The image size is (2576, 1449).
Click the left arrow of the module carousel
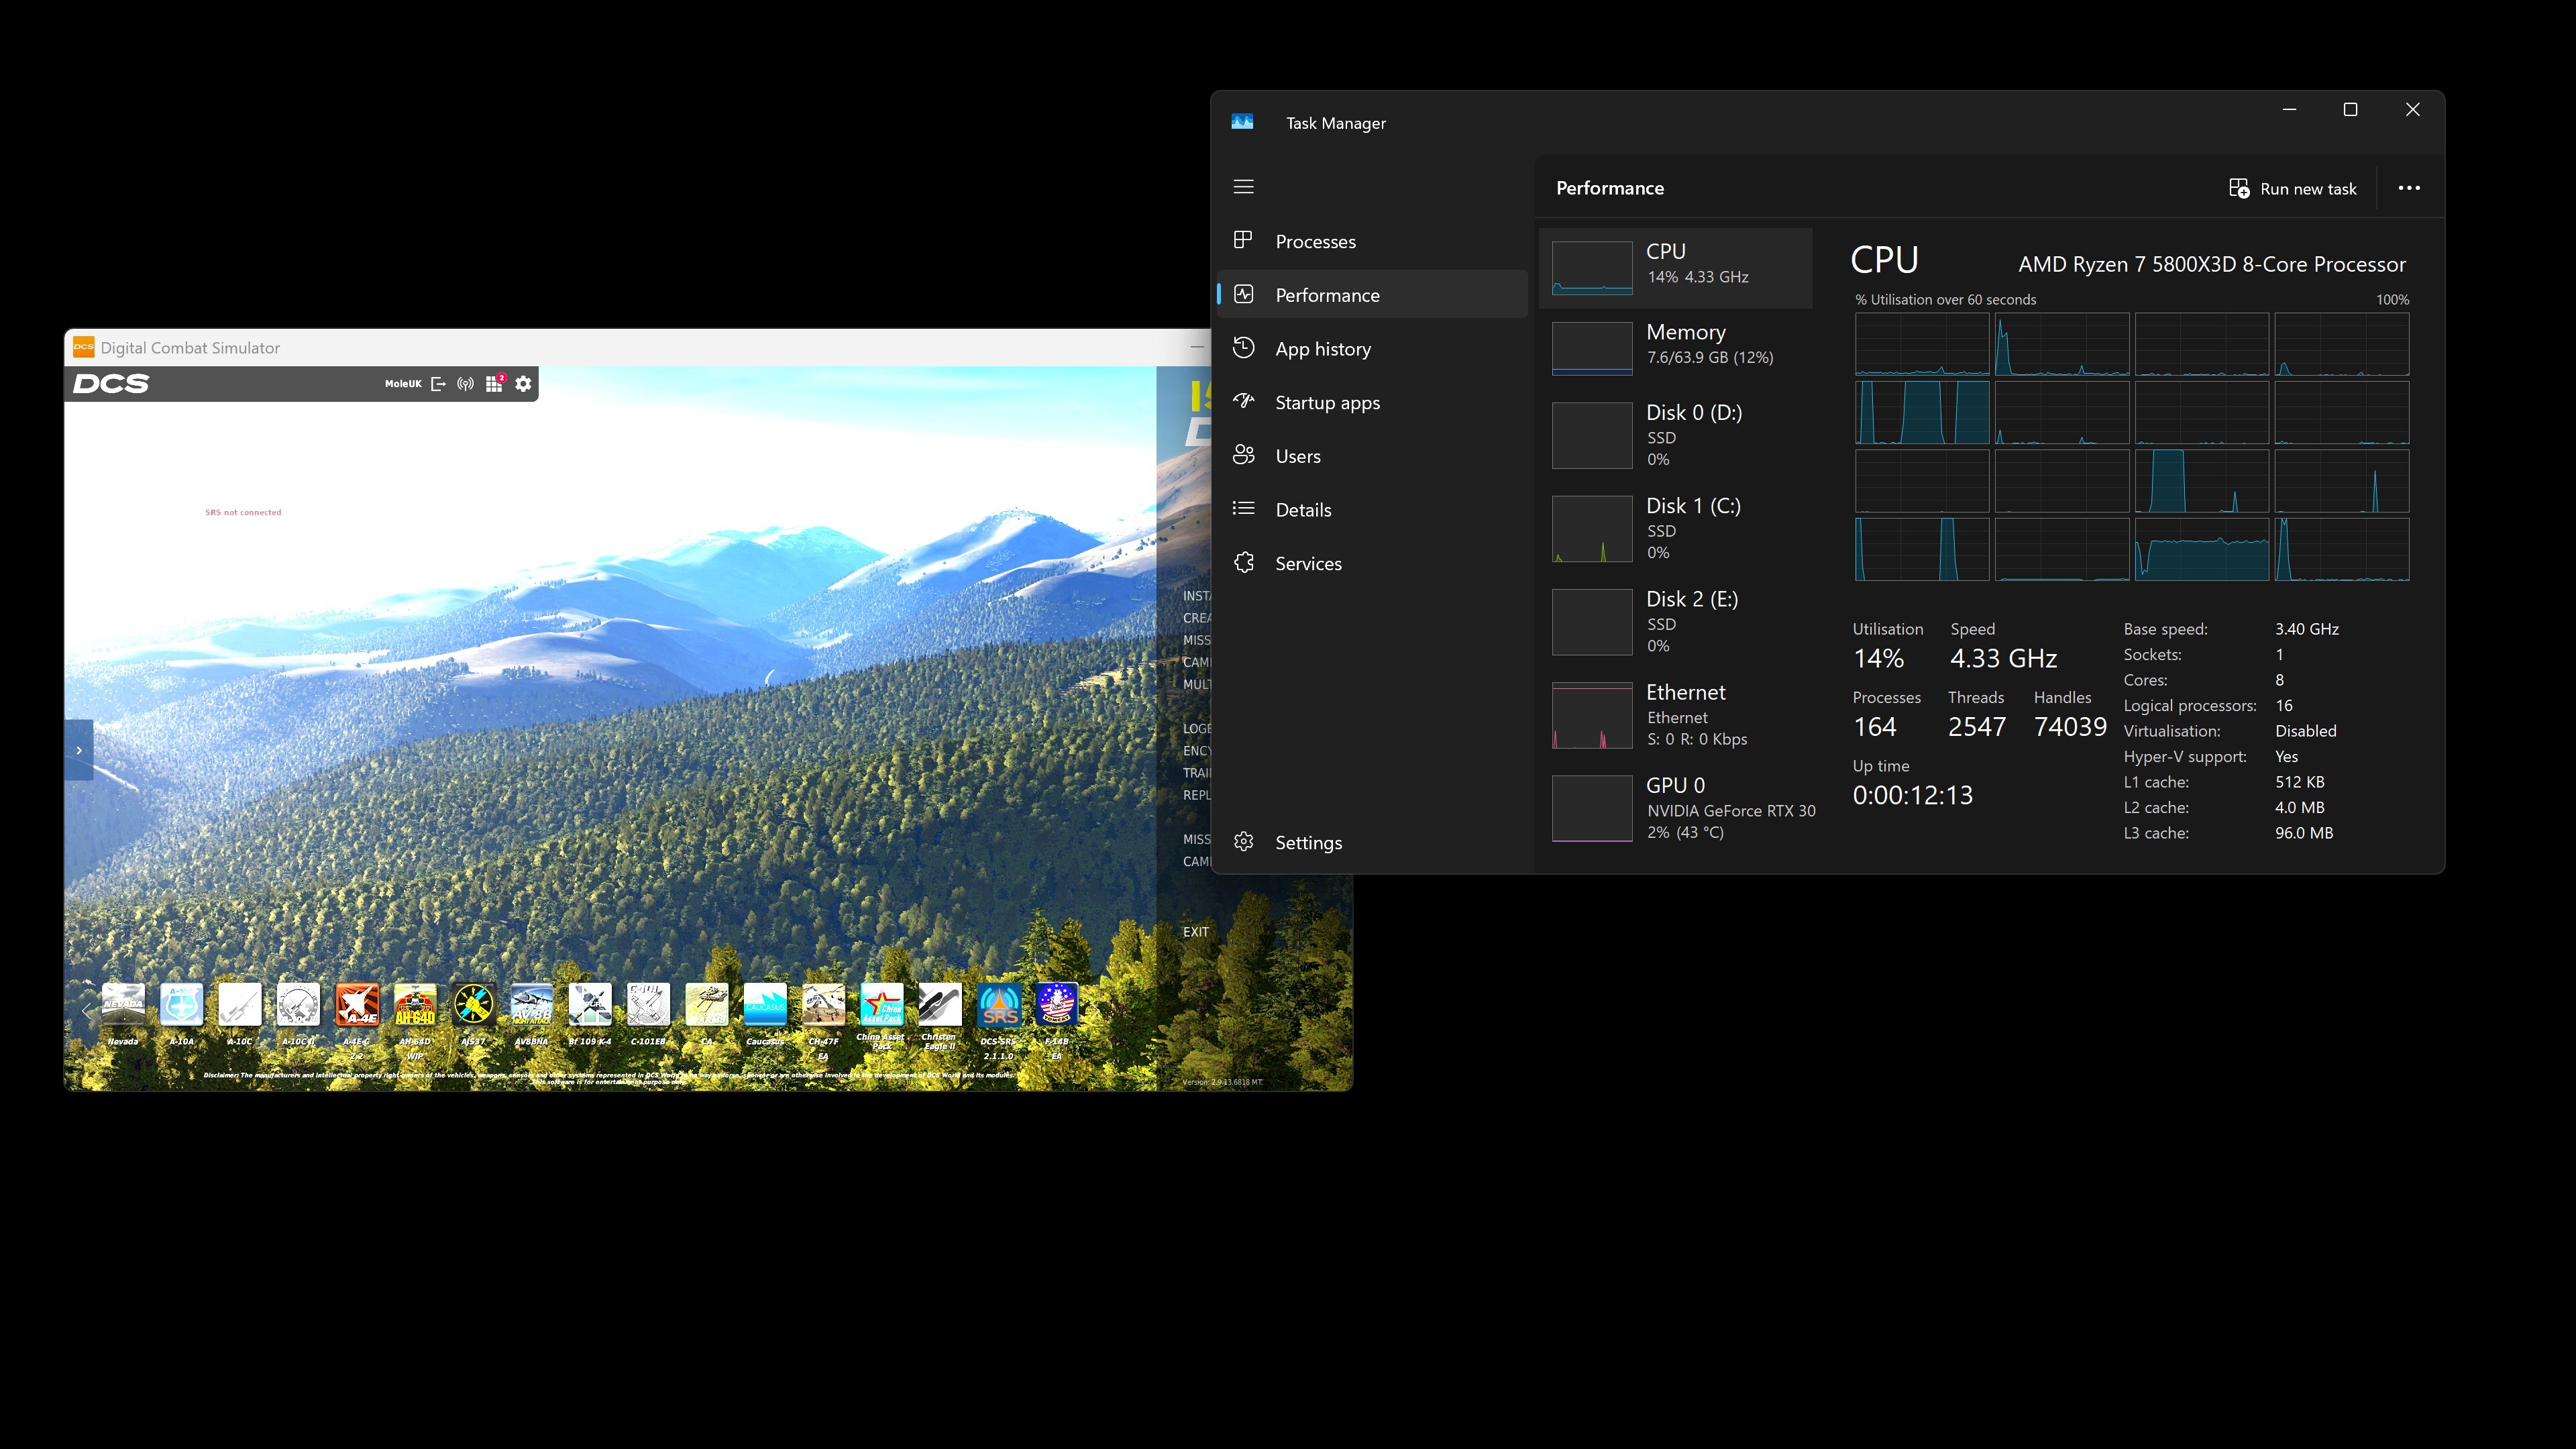pos(87,1012)
